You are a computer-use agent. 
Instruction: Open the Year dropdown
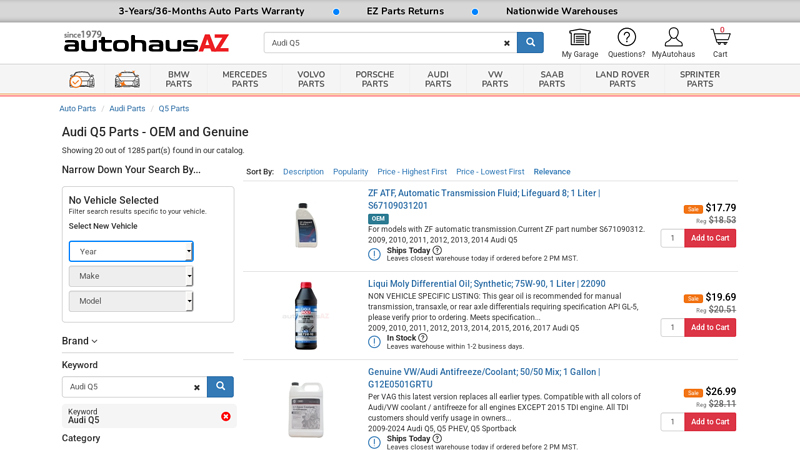[x=131, y=251]
